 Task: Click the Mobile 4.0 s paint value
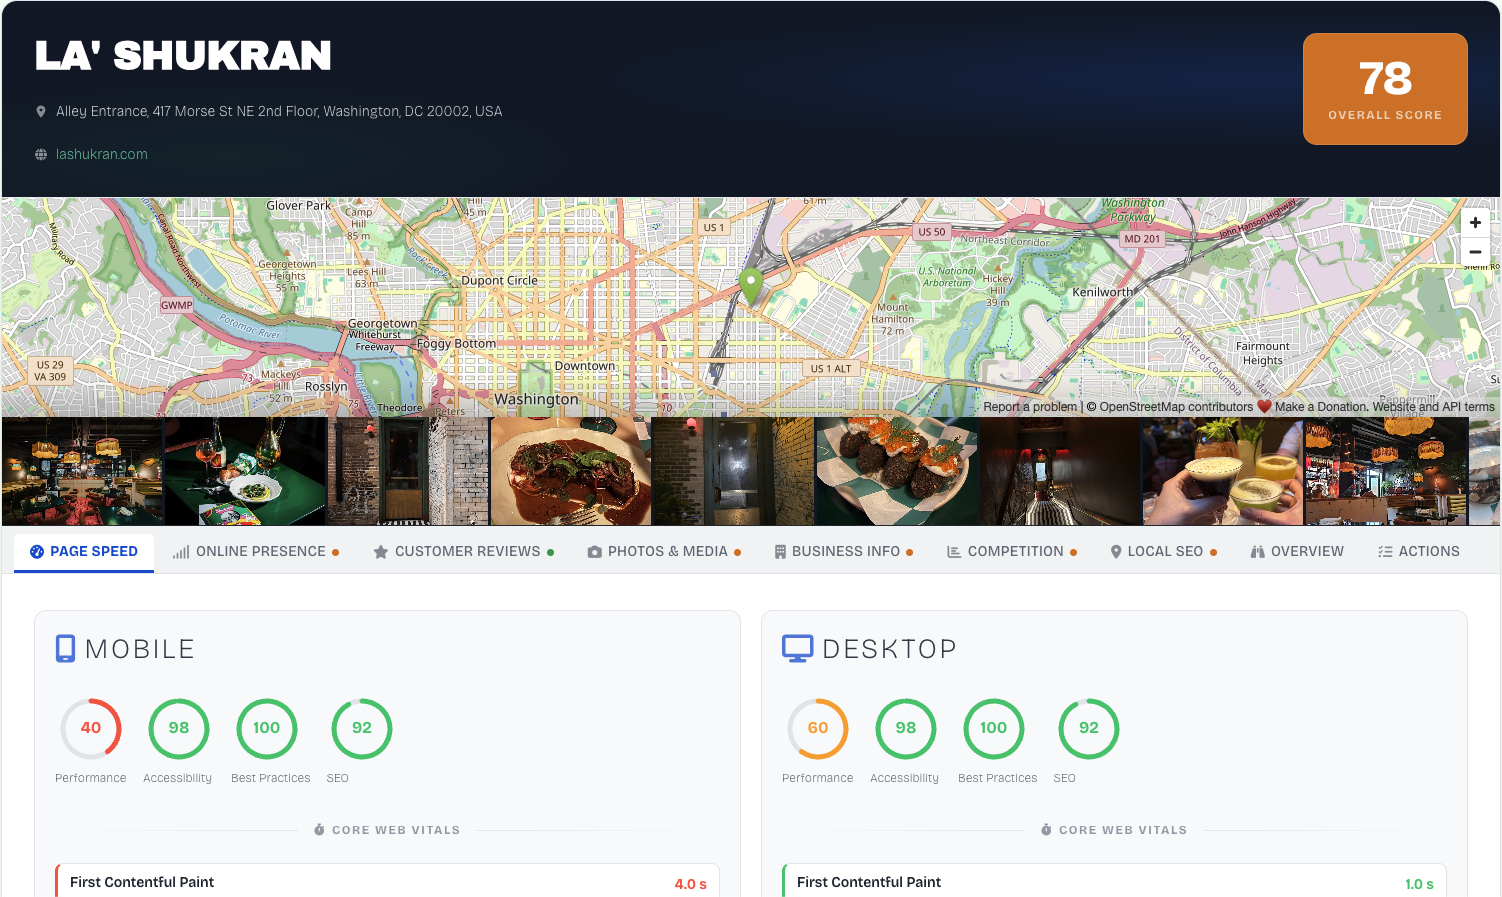point(690,884)
